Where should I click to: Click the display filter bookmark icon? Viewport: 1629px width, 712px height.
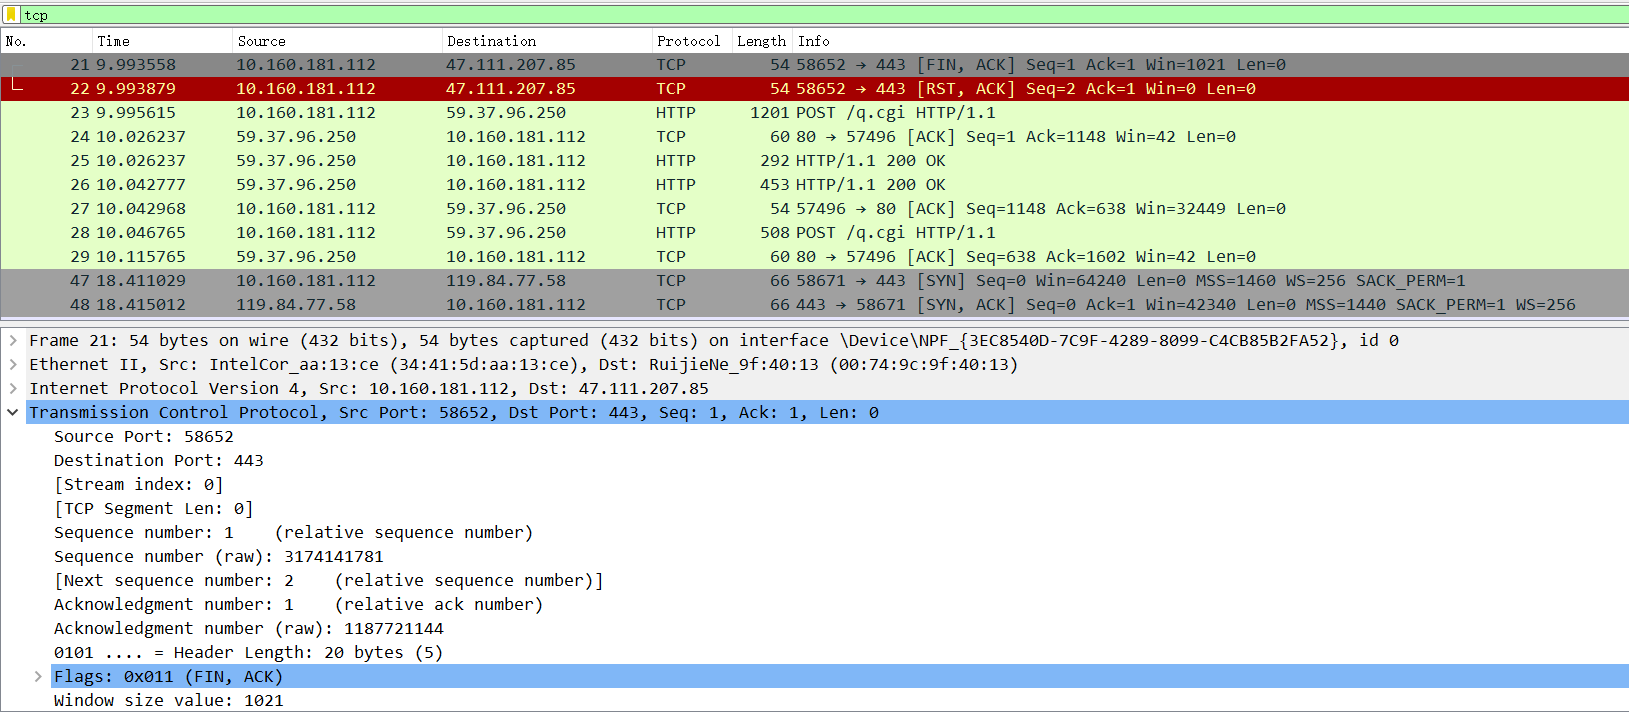point(11,15)
